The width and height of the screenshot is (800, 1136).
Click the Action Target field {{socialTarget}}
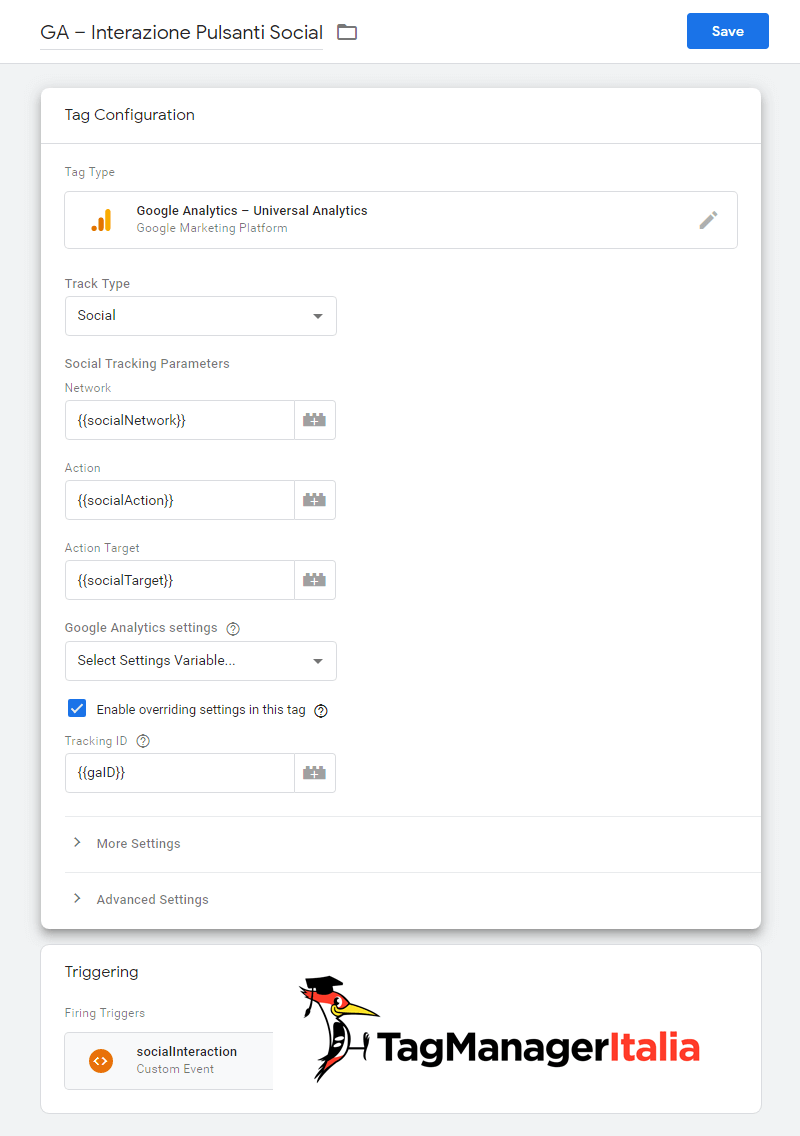(x=180, y=580)
